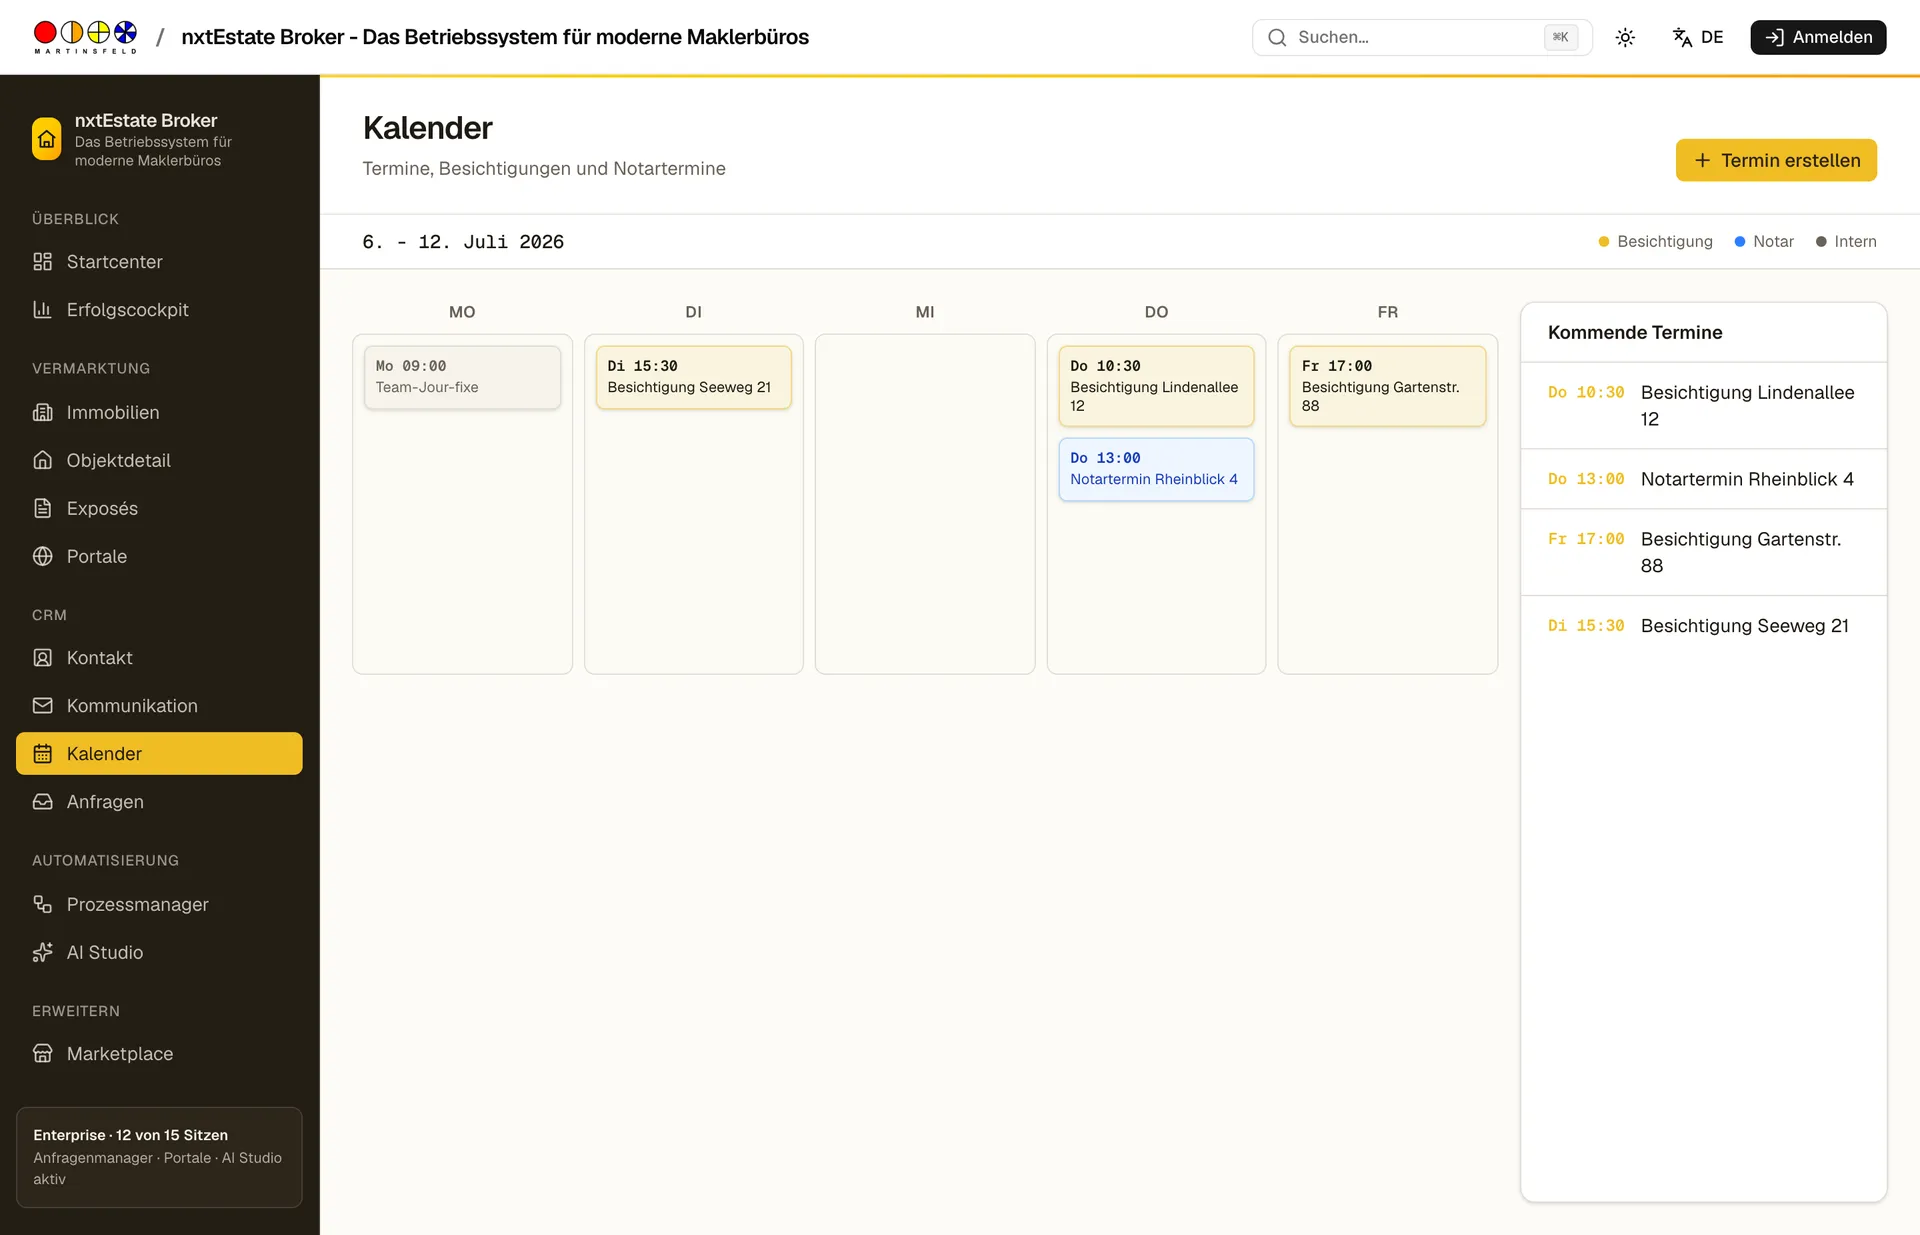Click the Anmelden login button
The image size is (1920, 1235).
[x=1818, y=37]
